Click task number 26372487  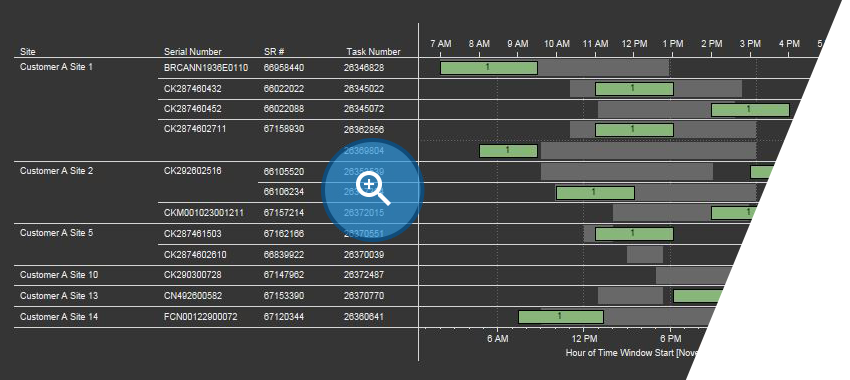[x=364, y=275]
